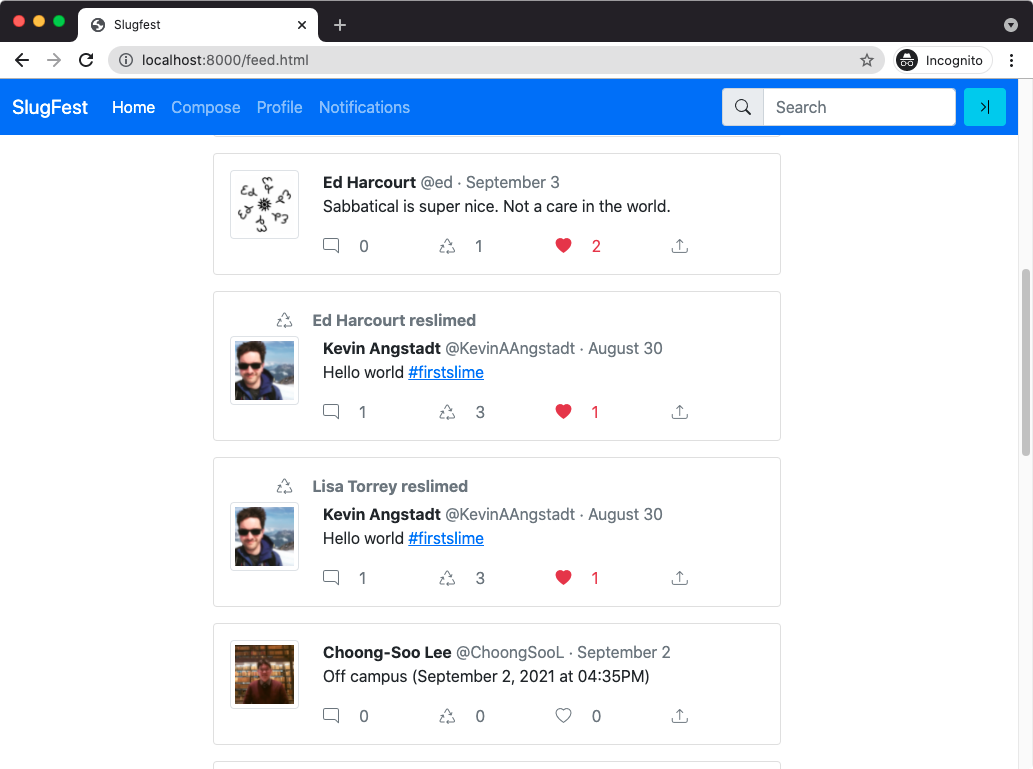This screenshot has width=1033, height=769.
Task: Unlike Ed Harcourt's sabbatical post
Action: click(563, 245)
